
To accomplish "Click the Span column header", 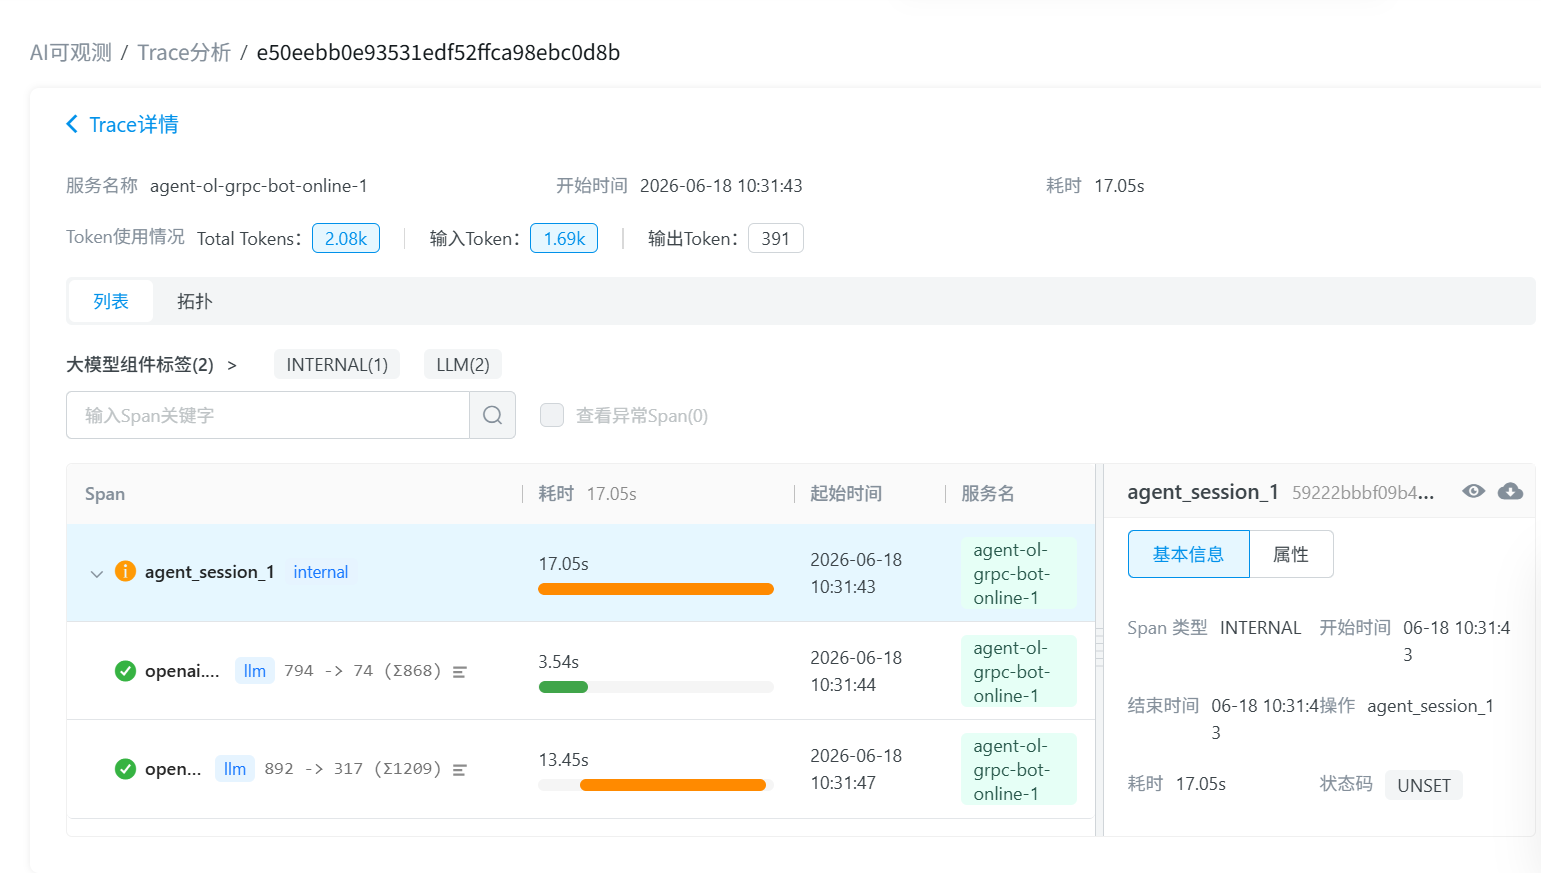I will [105, 493].
